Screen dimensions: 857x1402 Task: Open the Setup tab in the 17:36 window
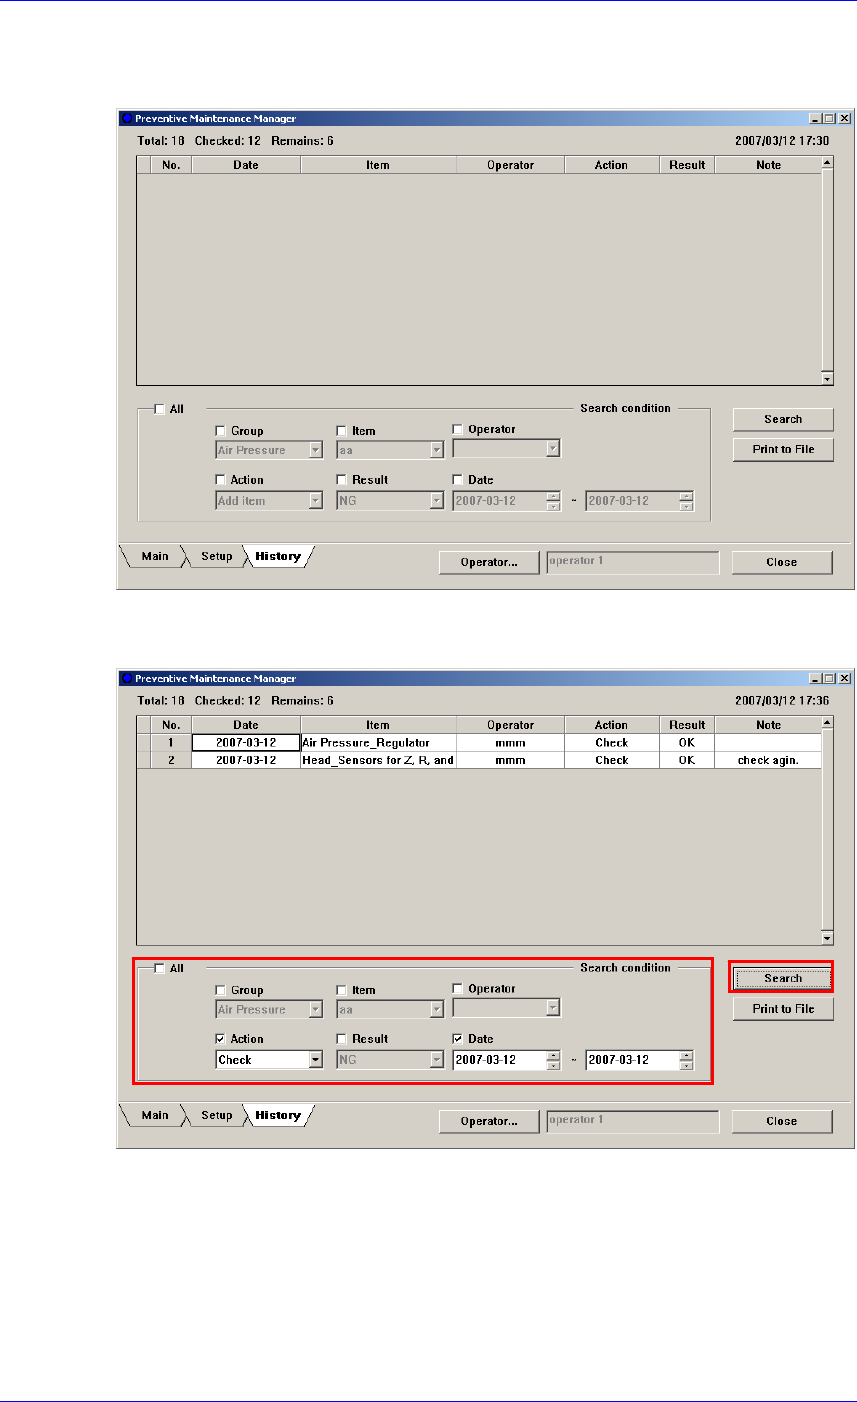coord(216,1115)
